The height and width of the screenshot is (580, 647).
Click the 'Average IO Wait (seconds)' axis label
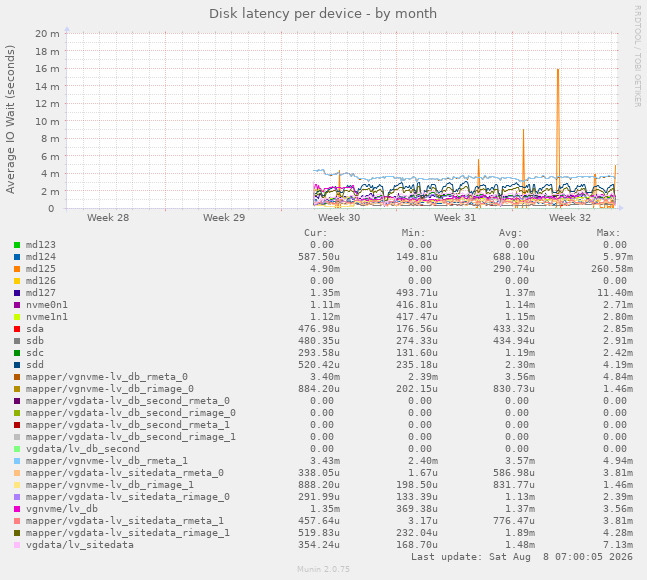(x=10, y=119)
